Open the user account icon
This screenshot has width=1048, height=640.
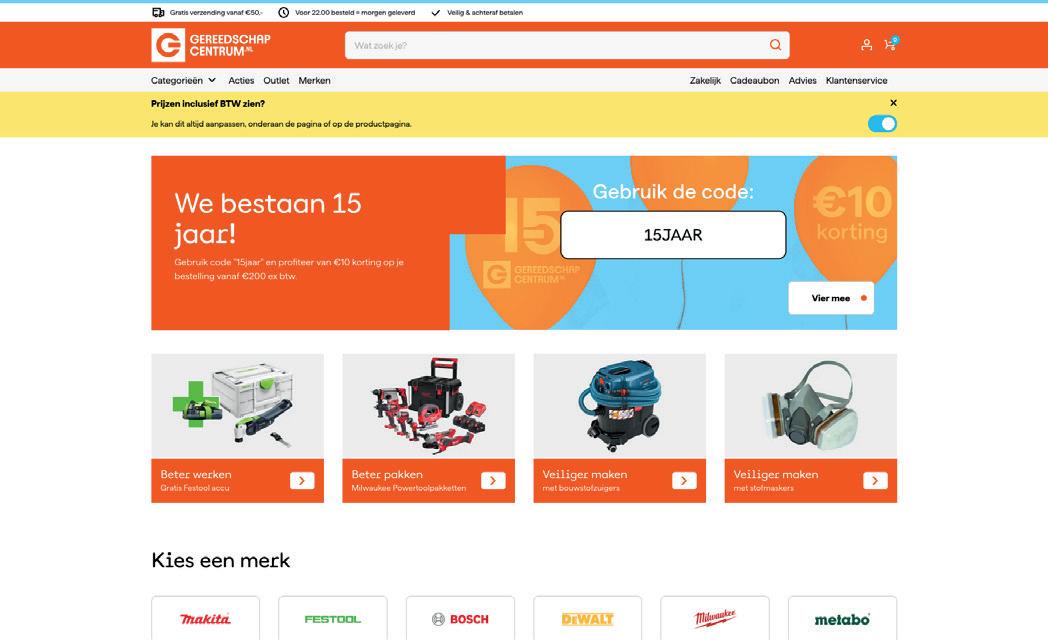click(x=866, y=45)
